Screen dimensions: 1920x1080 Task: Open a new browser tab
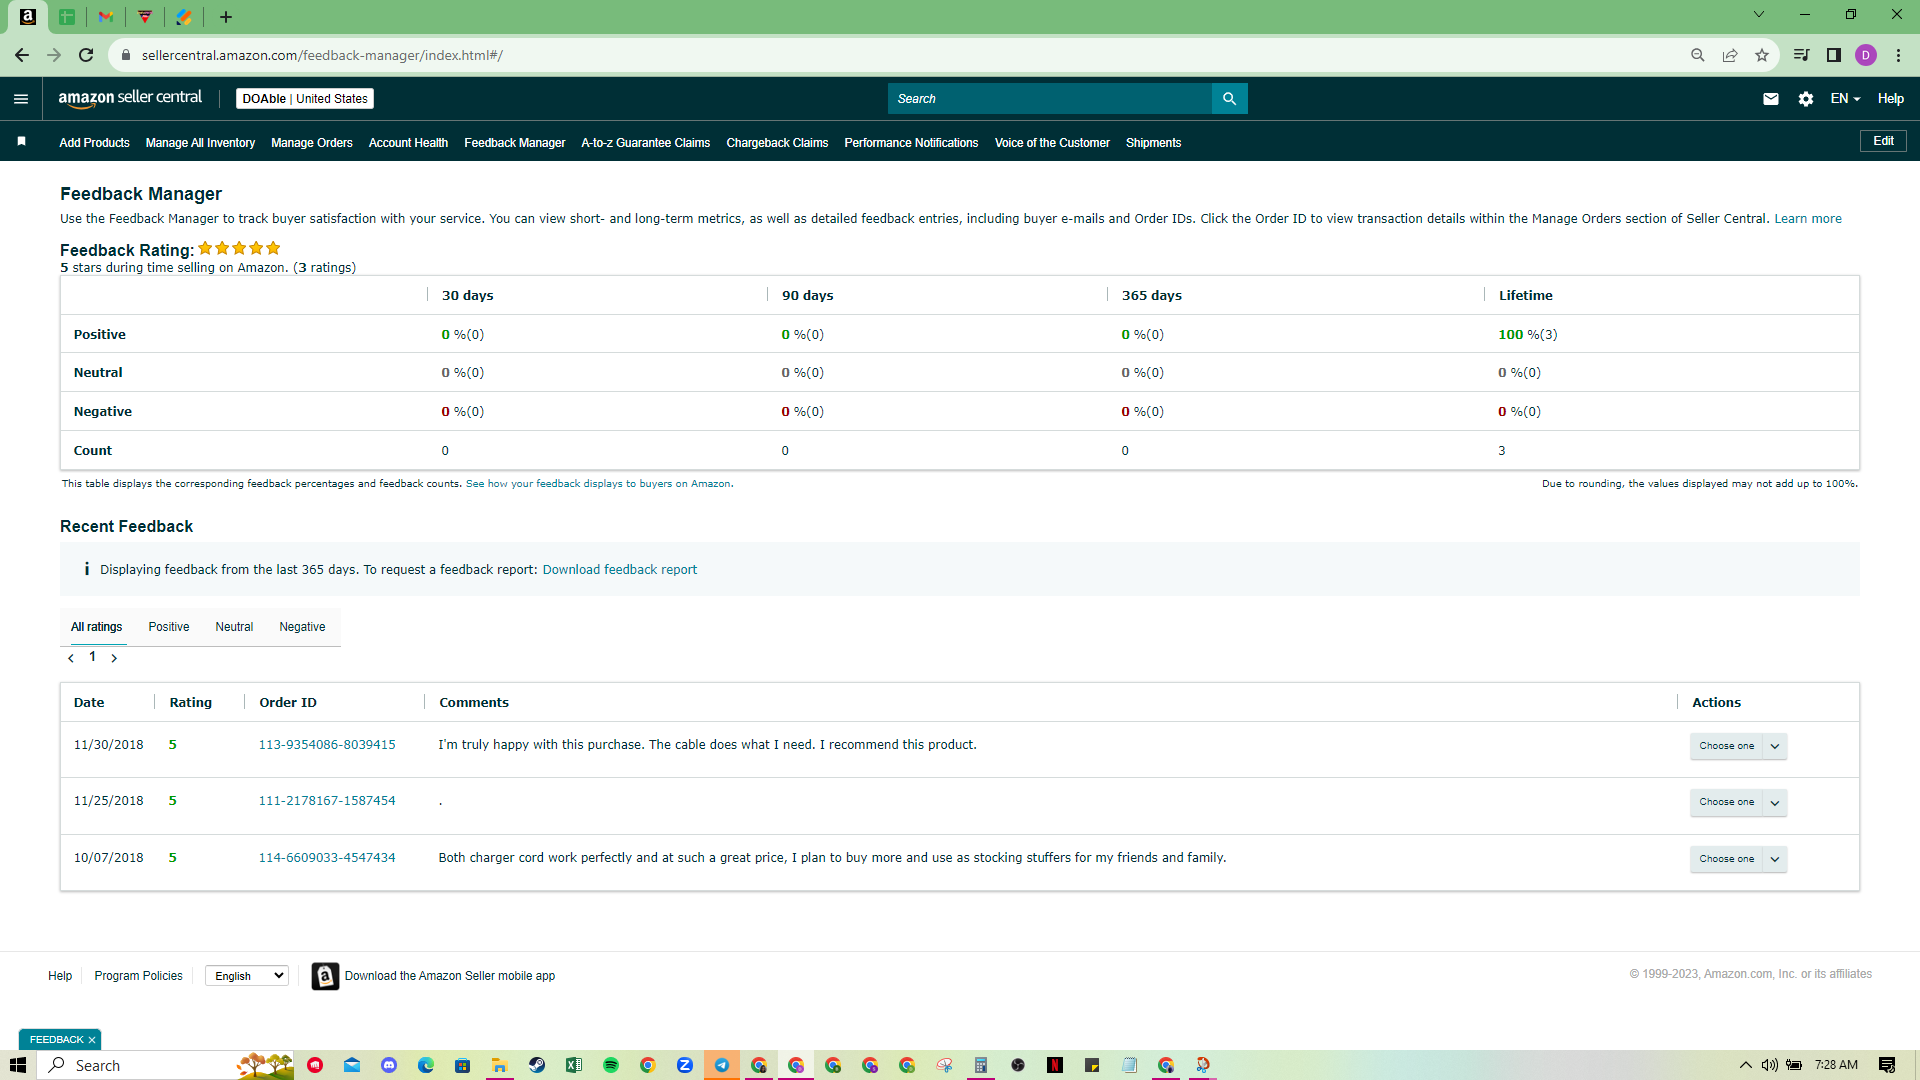(226, 17)
